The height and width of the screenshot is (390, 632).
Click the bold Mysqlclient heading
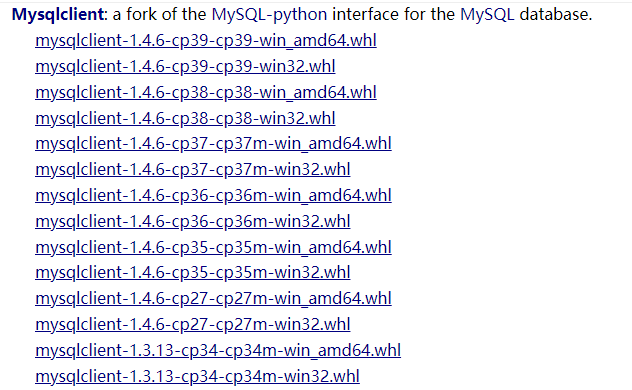[58, 15]
